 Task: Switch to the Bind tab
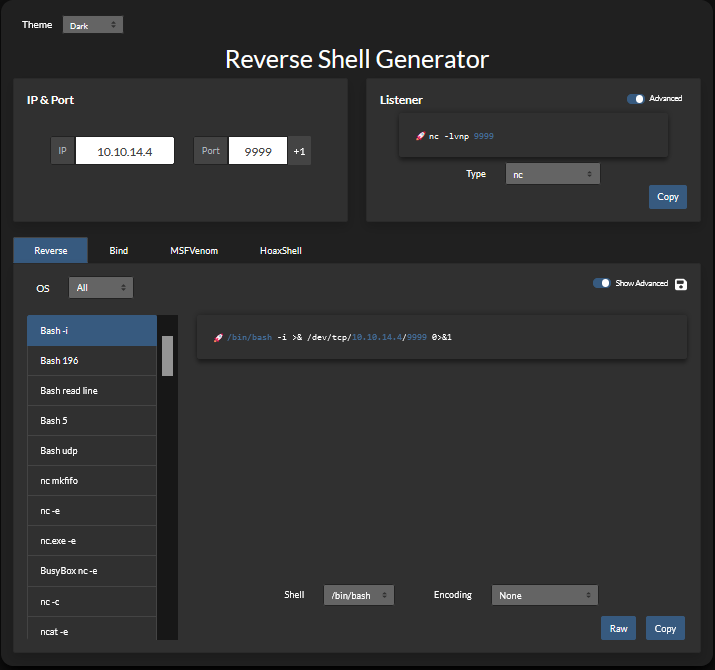(119, 250)
